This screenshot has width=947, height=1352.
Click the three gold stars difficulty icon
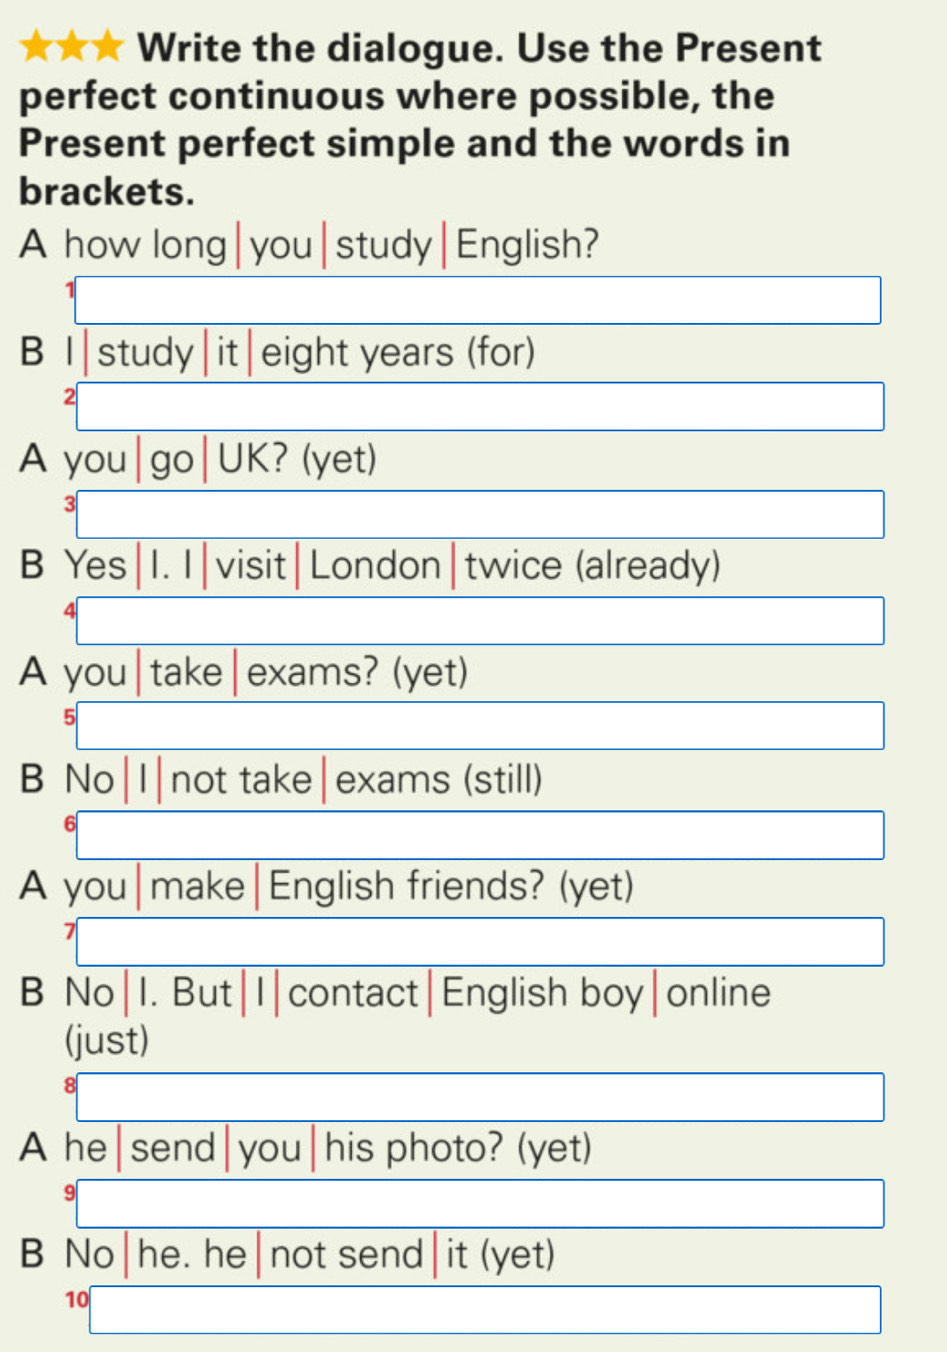72,46
